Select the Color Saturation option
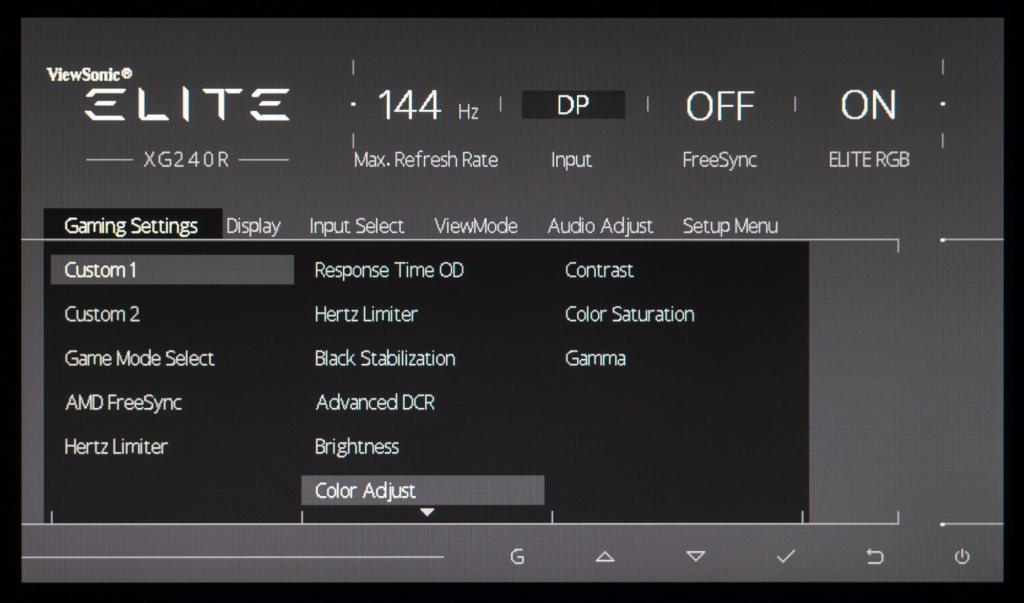The image size is (1024, 603). [x=630, y=314]
